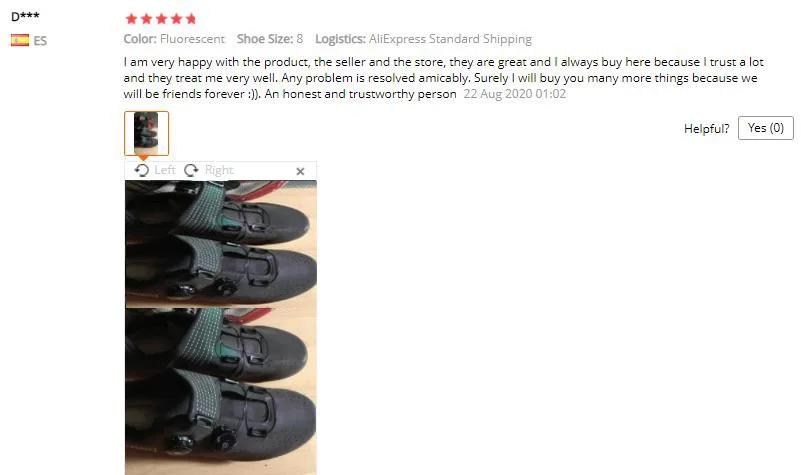This screenshot has height=475, width=801.
Task: Click the fourth rating star
Action: tap(176, 19)
